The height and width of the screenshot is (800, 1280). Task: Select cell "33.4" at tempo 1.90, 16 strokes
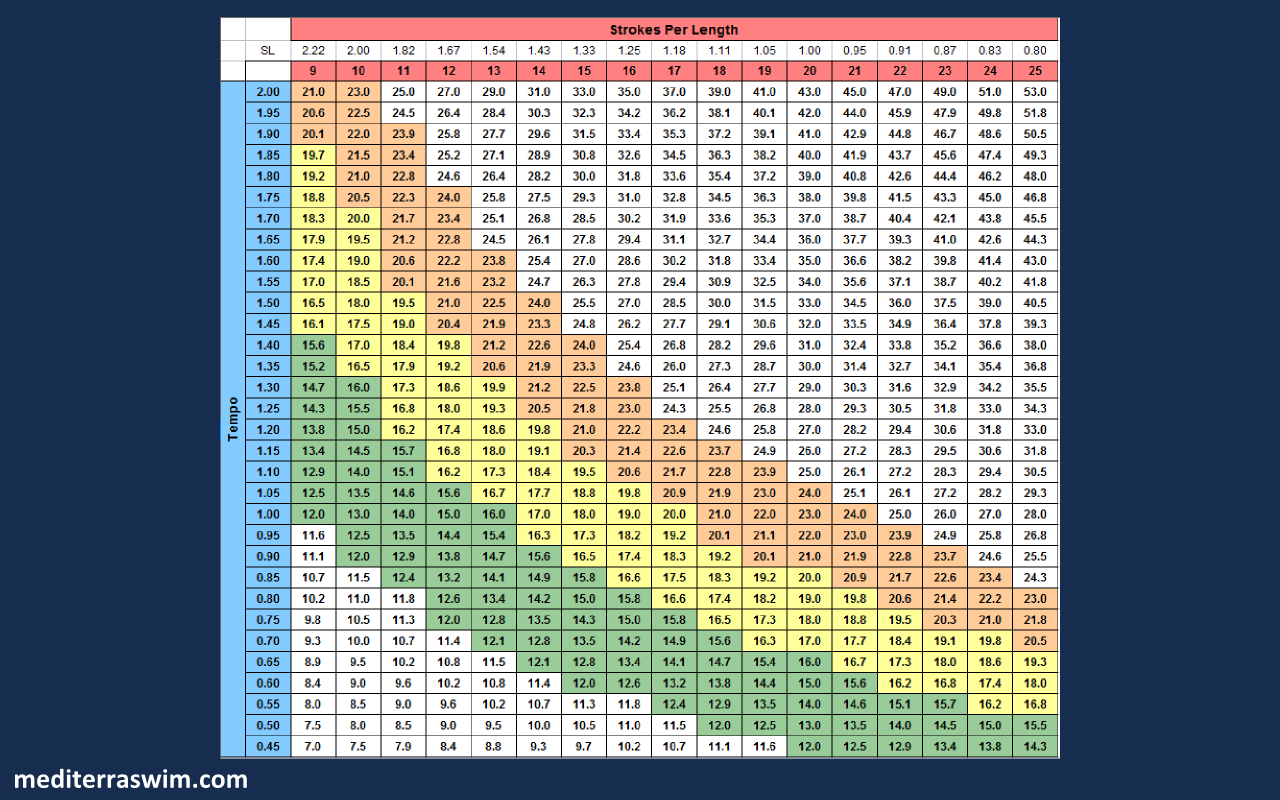[x=629, y=134]
